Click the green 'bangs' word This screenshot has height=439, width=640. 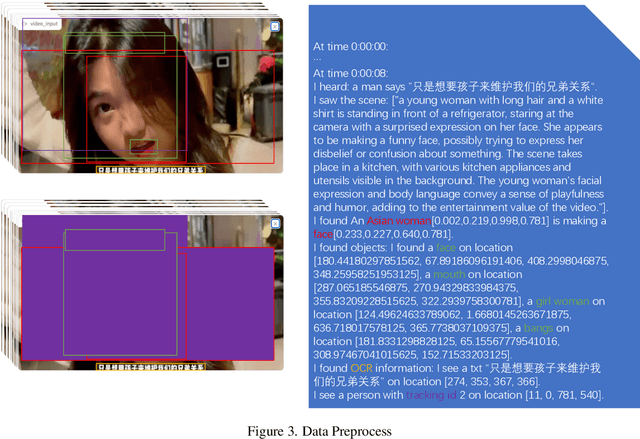tap(538, 328)
